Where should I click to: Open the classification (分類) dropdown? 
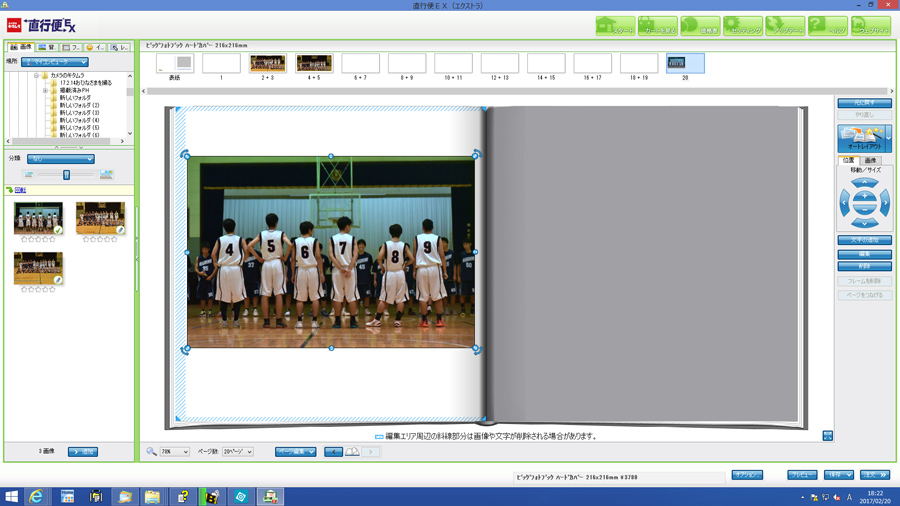tap(60, 159)
